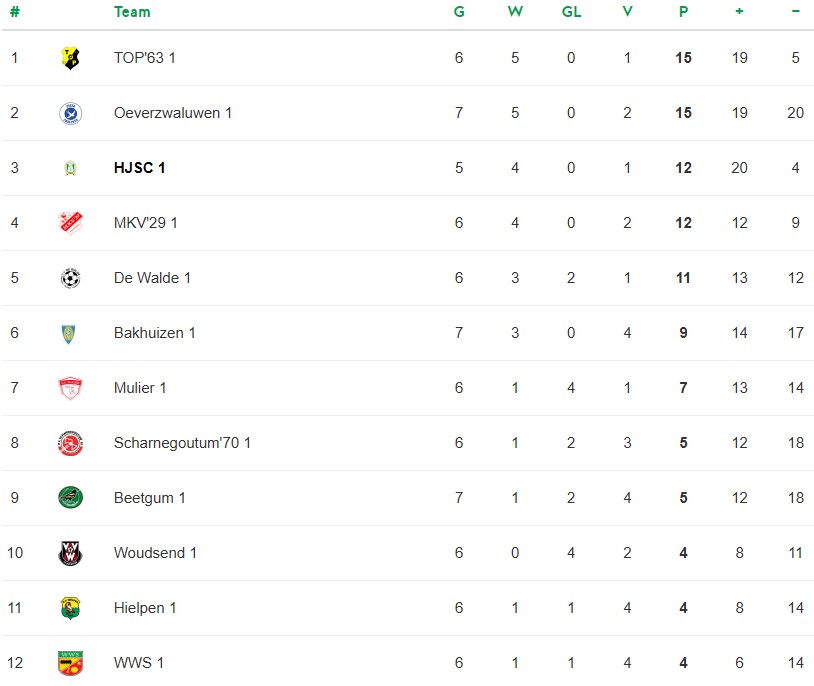Click the Hielpen club crest
The width and height of the screenshot is (814, 686).
click(x=70, y=608)
